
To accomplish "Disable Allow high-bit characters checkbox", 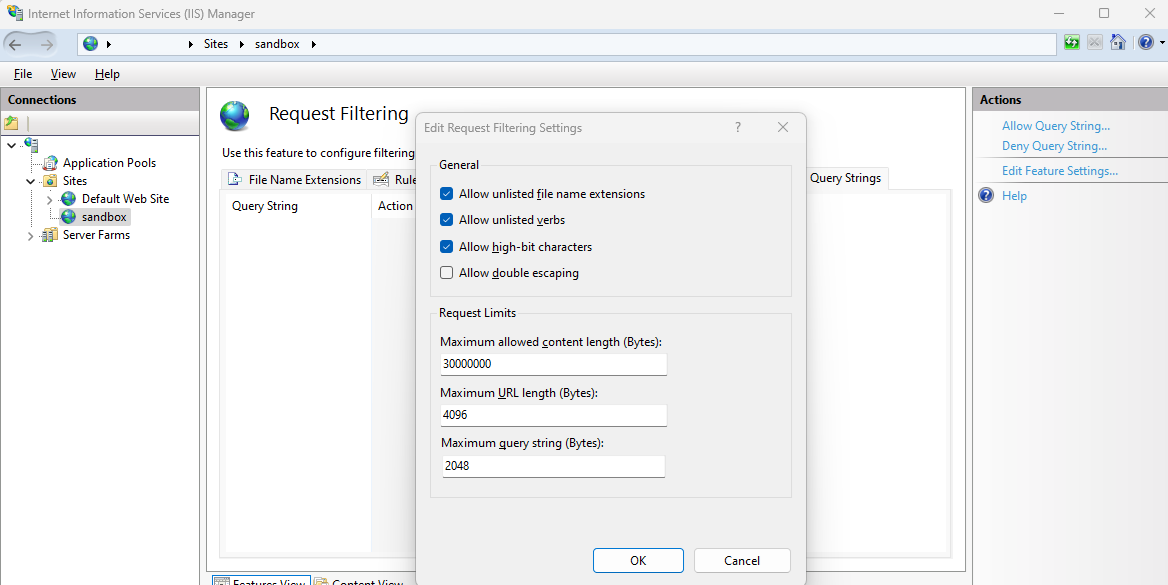I will coord(447,247).
